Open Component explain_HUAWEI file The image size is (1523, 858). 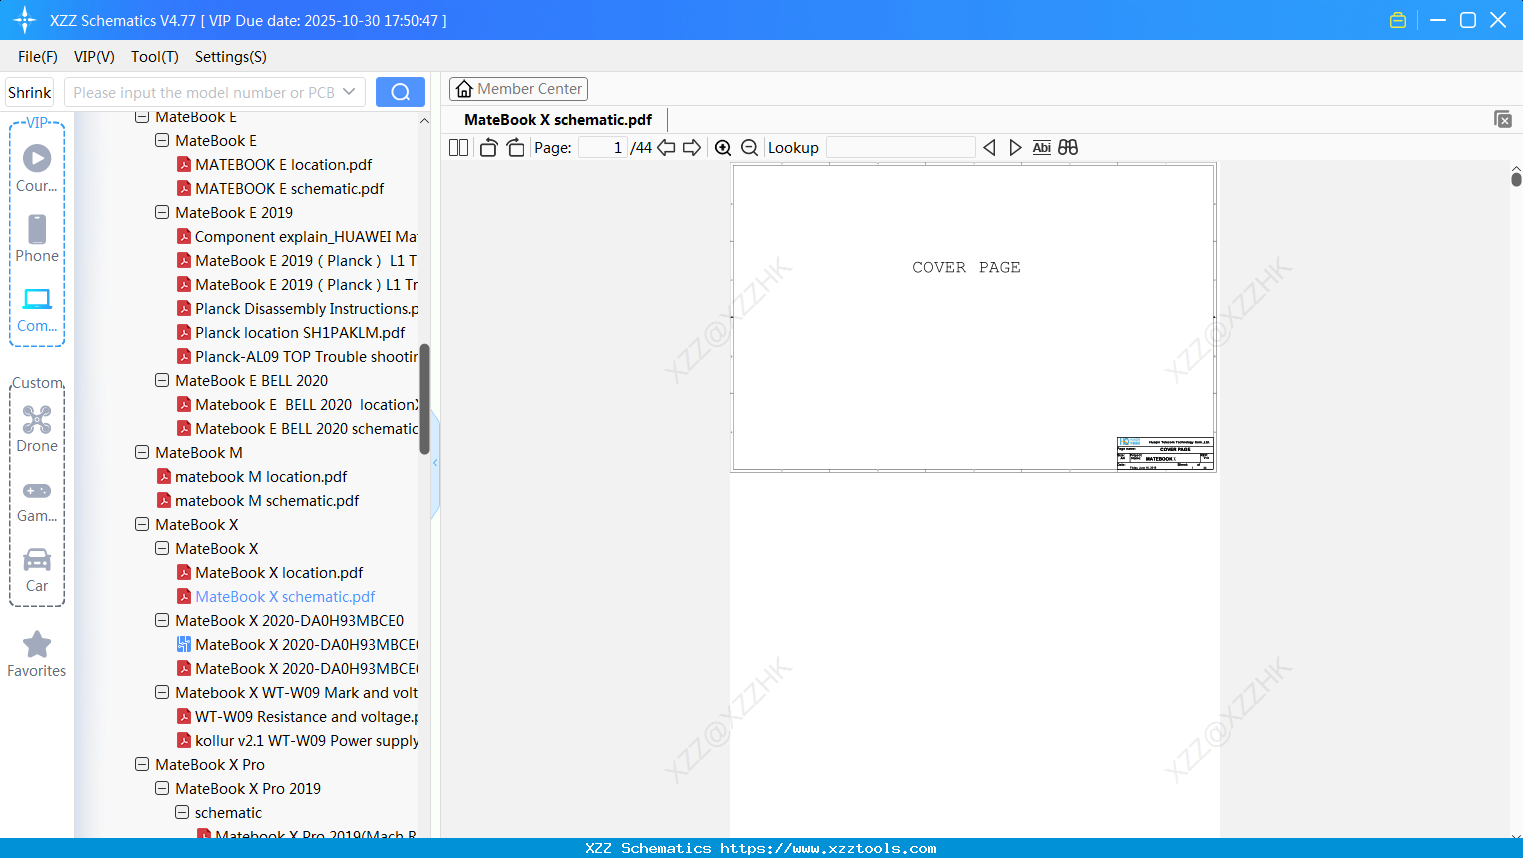[306, 236]
